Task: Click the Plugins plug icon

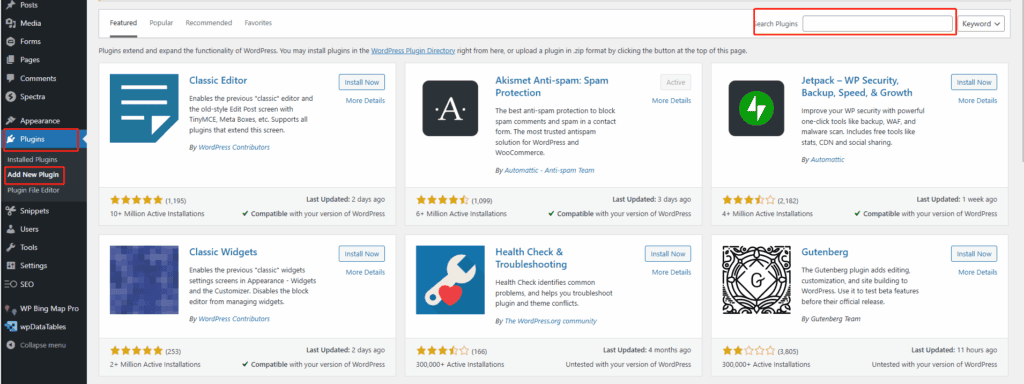Action: pos(10,139)
